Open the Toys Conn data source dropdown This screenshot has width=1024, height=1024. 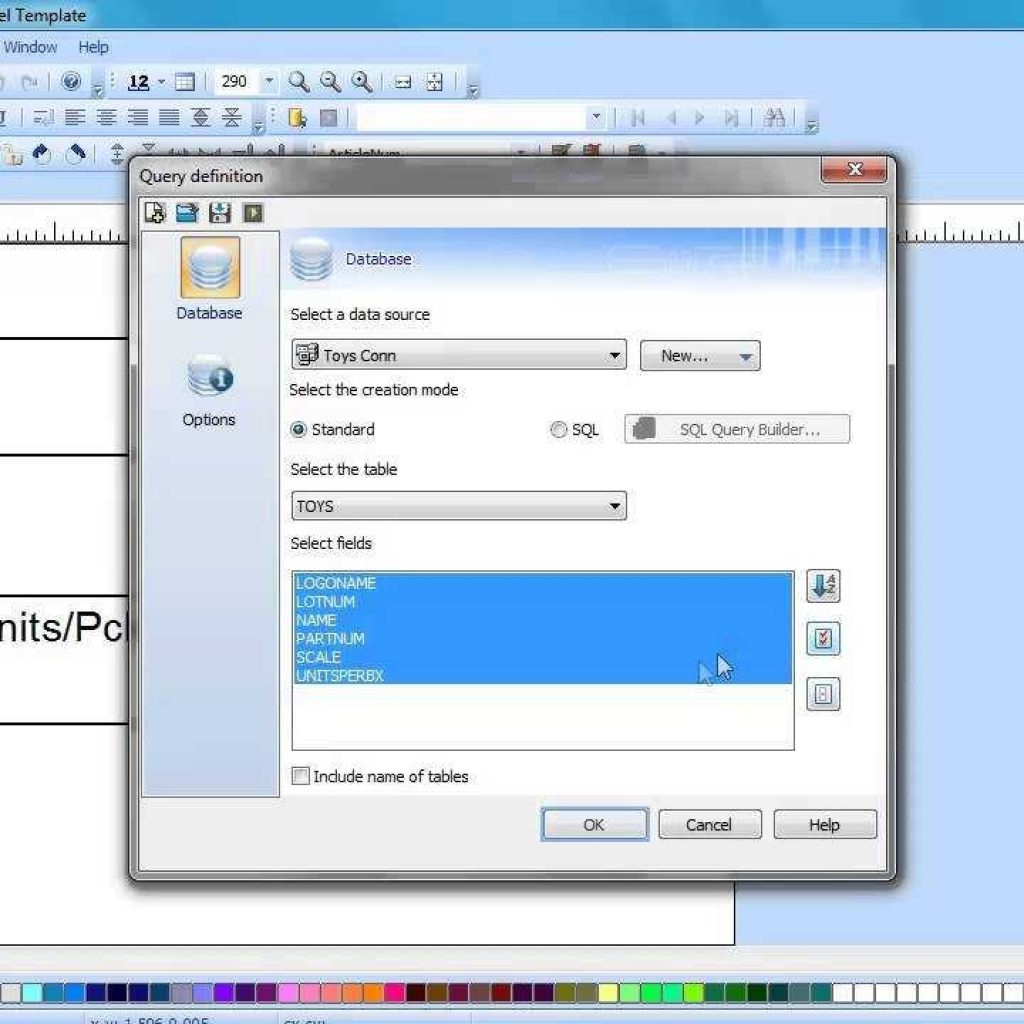coord(614,355)
